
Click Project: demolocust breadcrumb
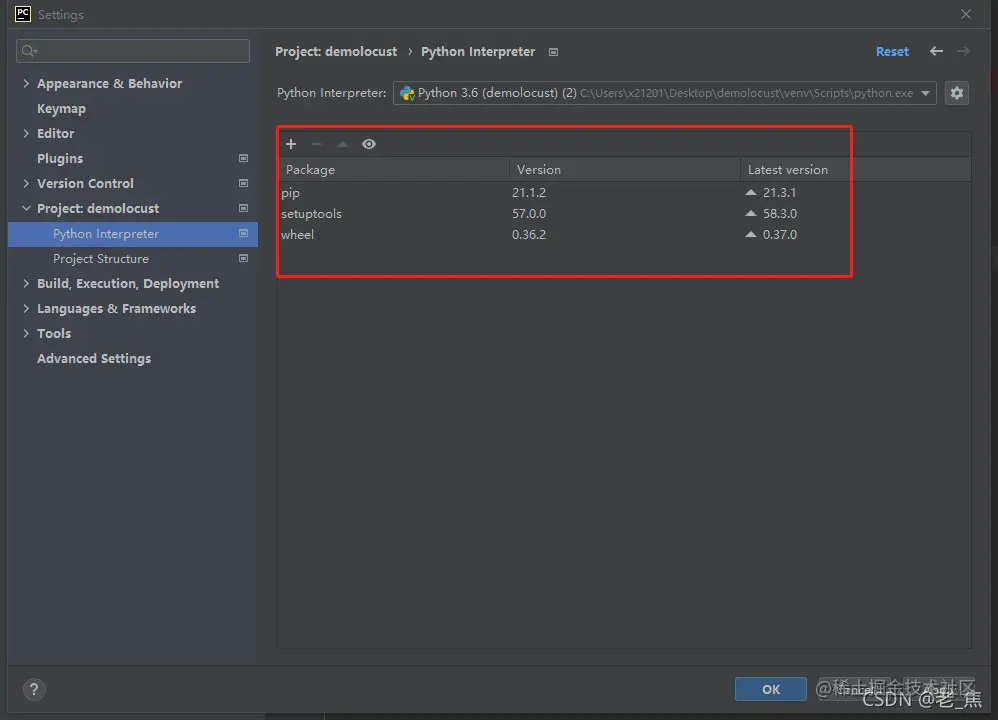(336, 52)
